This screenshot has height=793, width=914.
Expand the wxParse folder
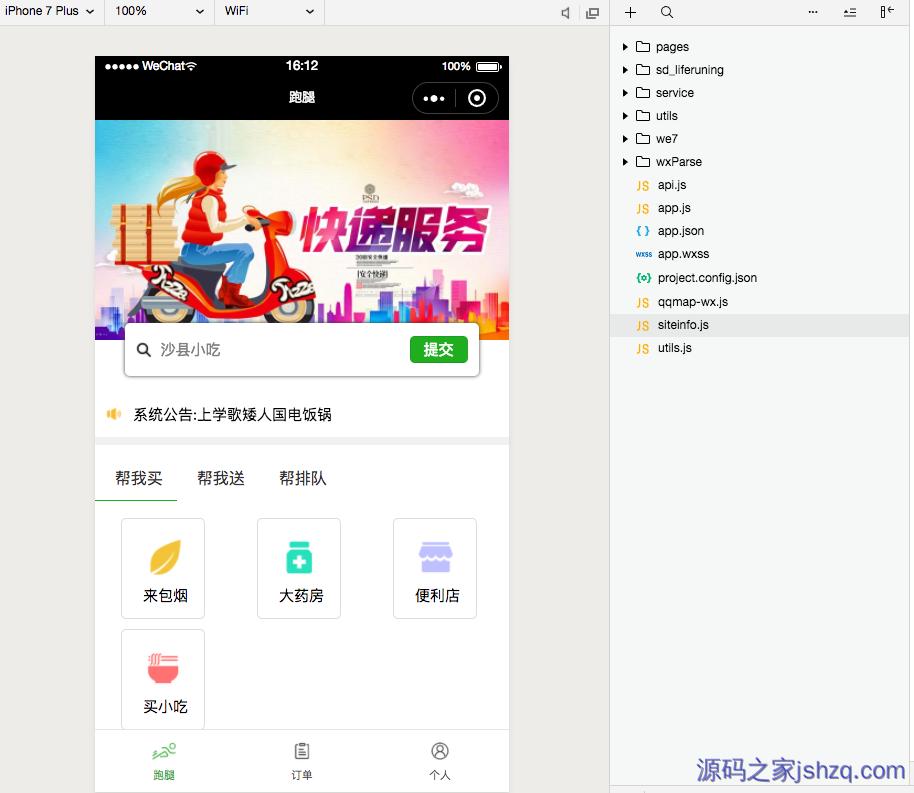coord(625,162)
